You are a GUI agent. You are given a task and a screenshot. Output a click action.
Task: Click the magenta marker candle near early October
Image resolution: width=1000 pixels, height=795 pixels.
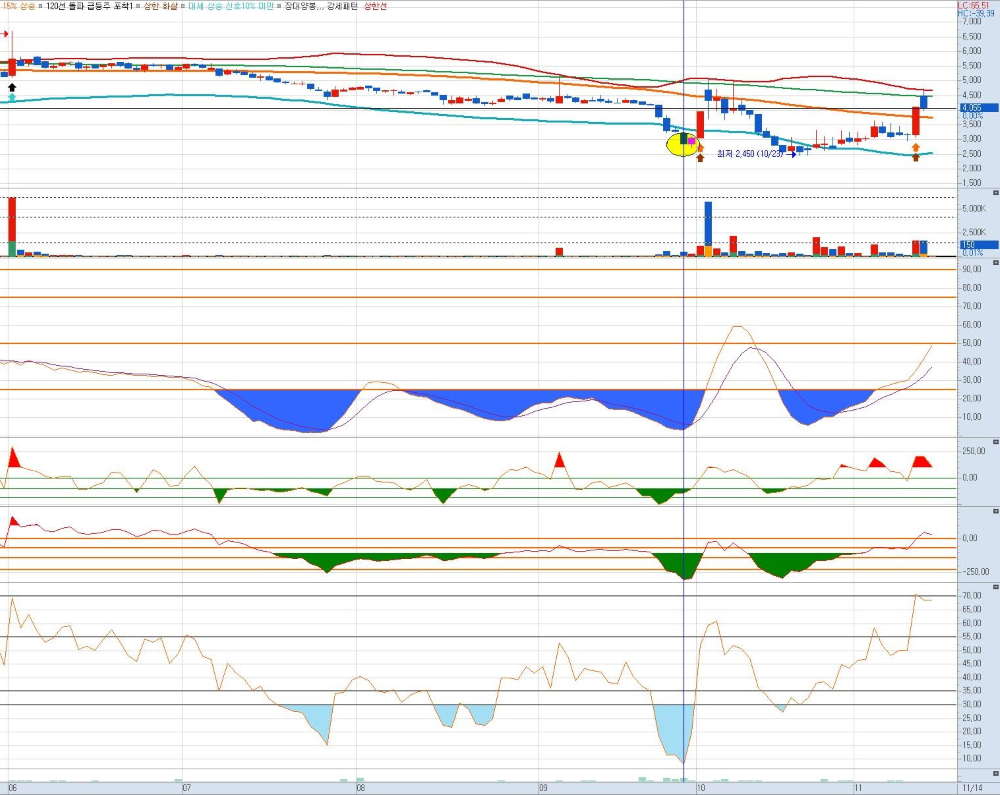[692, 141]
